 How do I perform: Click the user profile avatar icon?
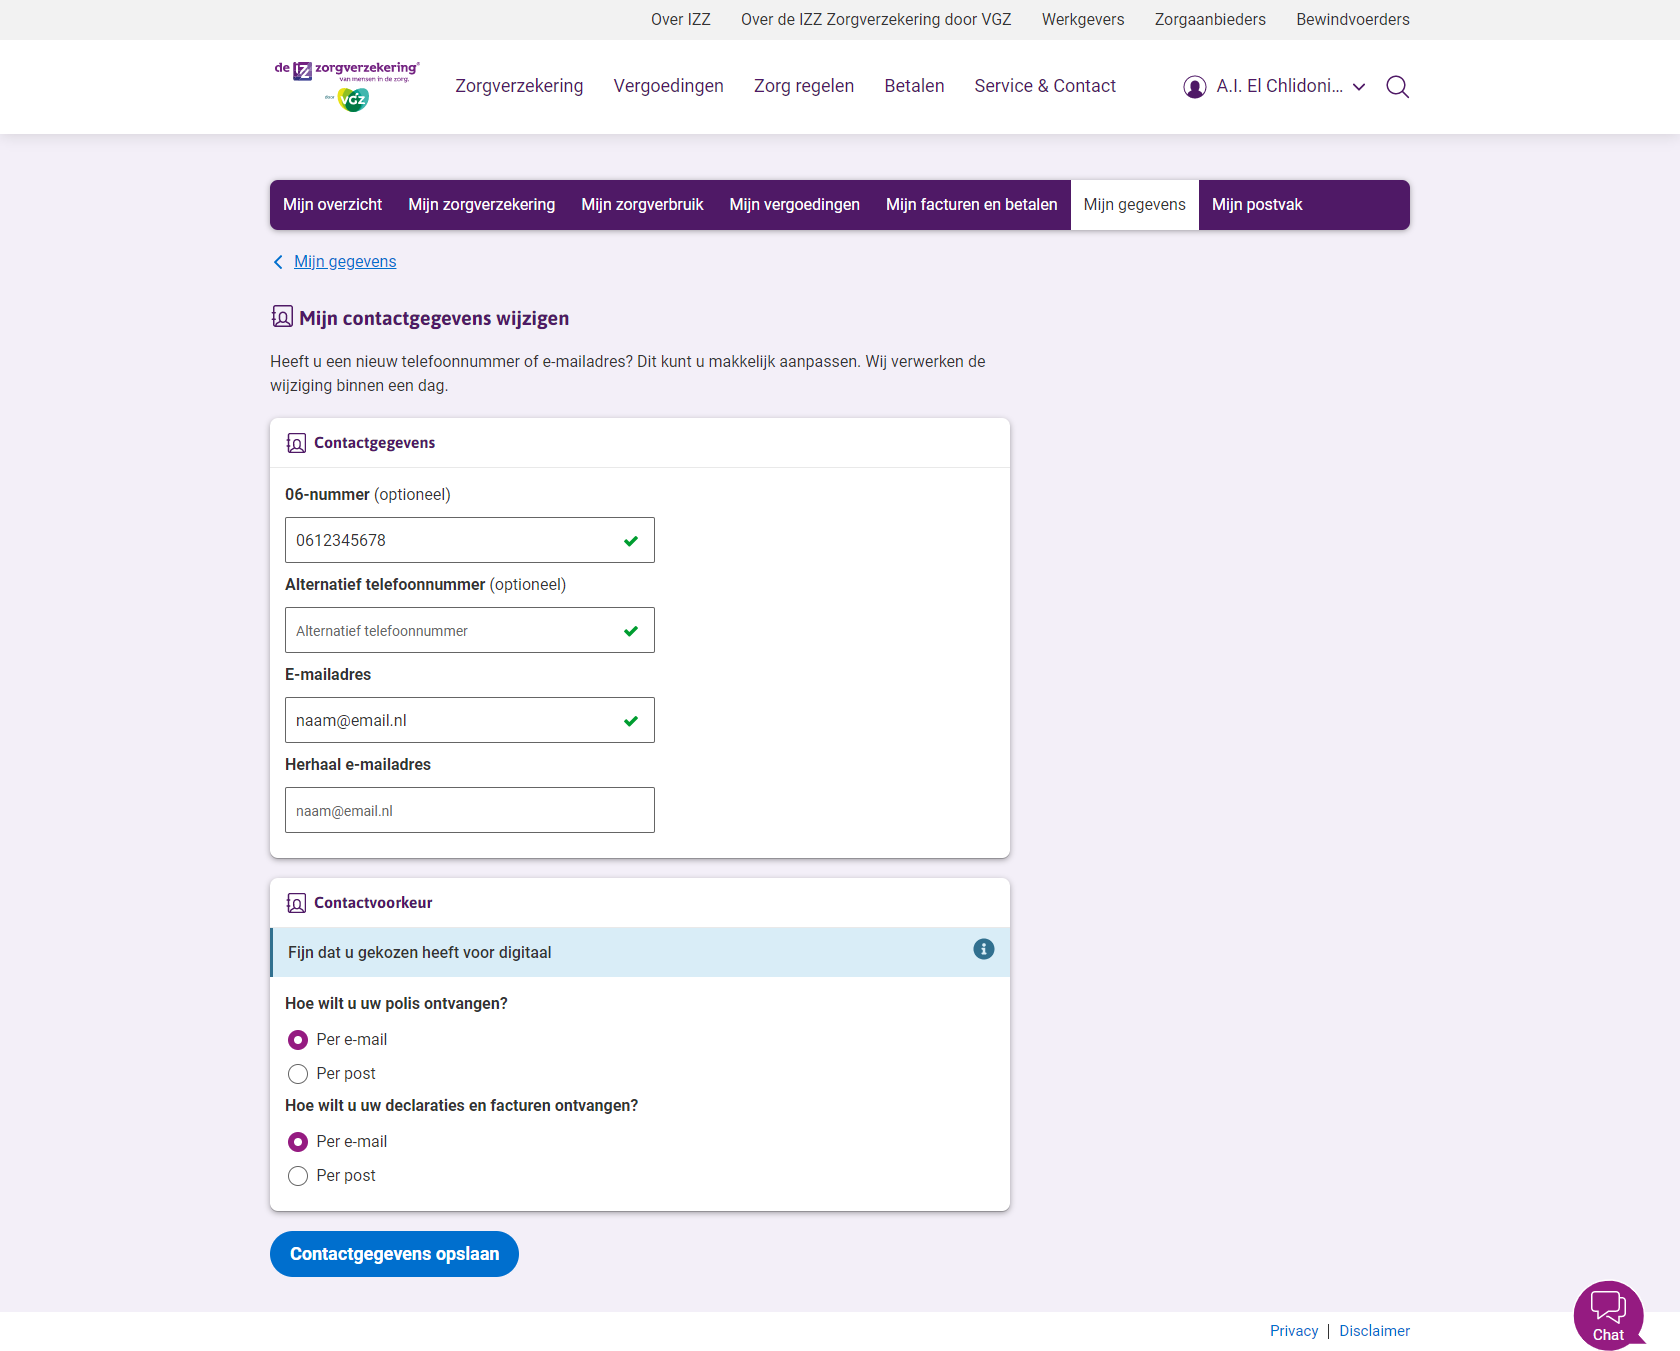tap(1194, 87)
